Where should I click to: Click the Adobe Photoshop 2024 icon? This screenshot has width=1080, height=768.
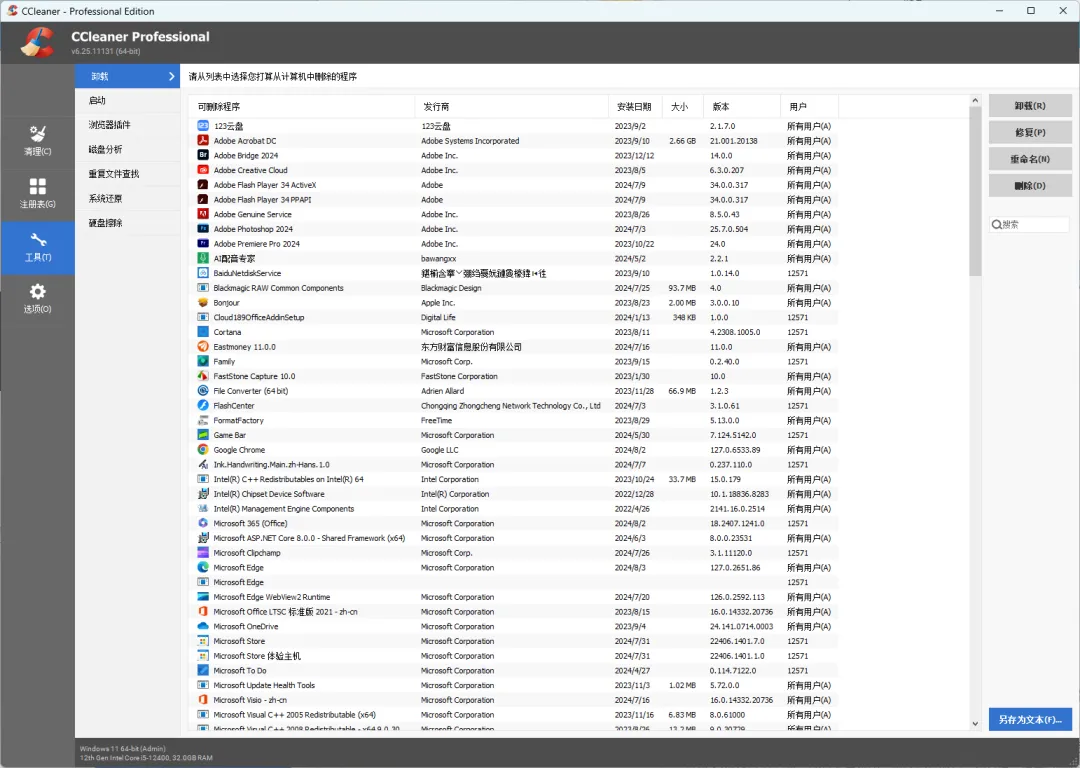point(202,229)
